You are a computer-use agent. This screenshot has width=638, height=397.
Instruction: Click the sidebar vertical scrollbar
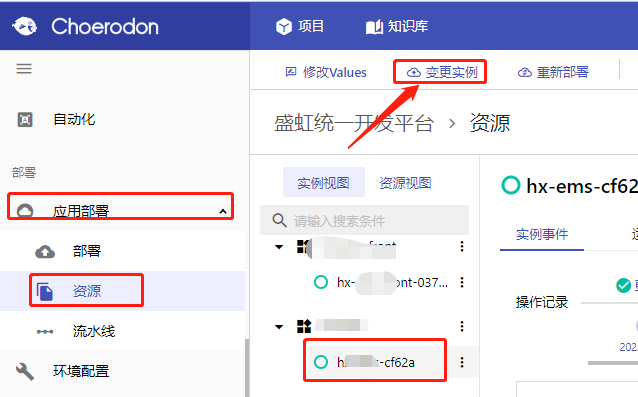tap(247, 368)
